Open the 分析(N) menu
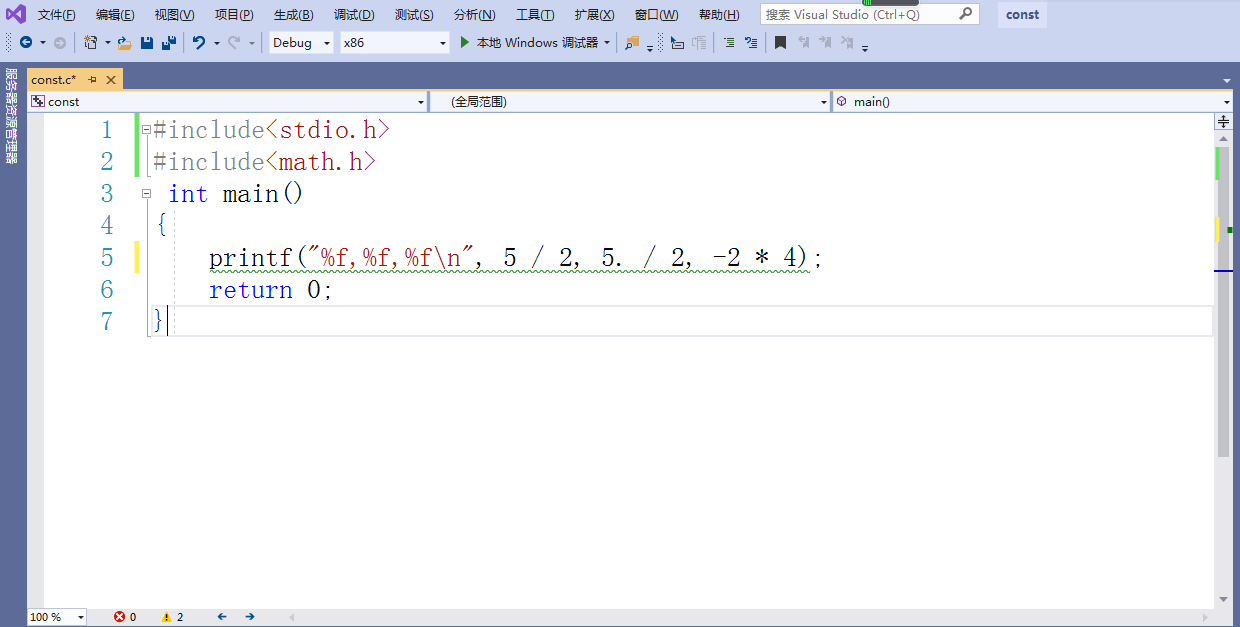The width and height of the screenshot is (1240, 627). pos(474,15)
